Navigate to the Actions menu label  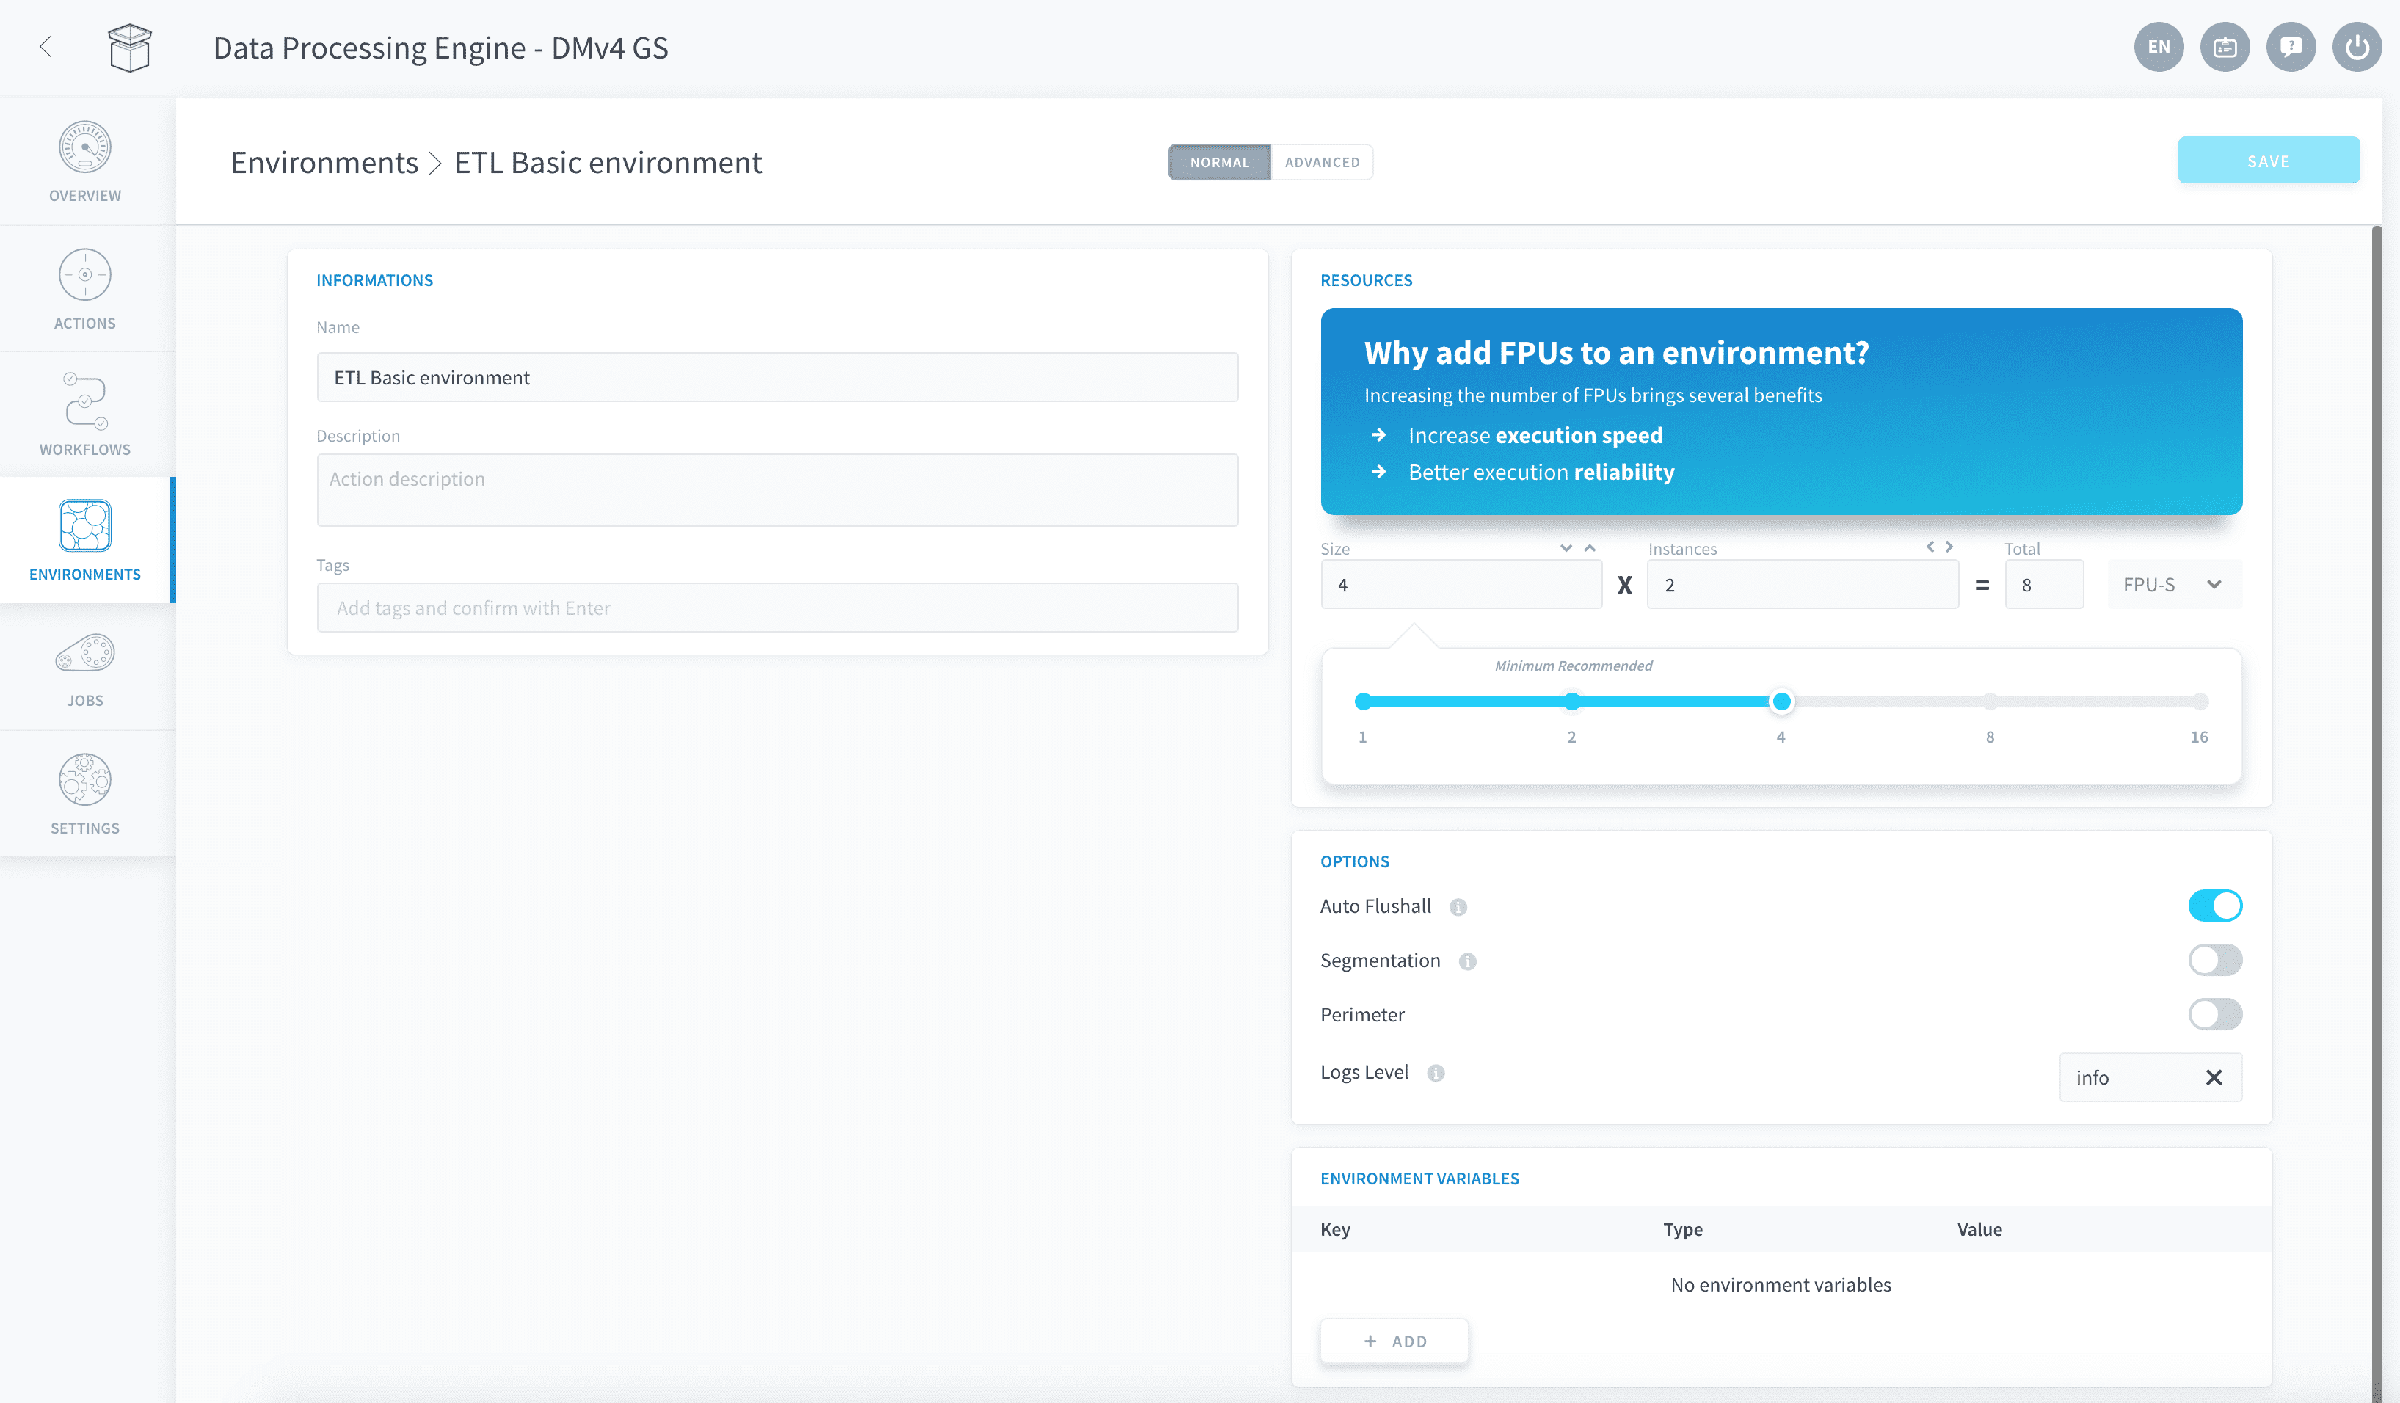(85, 324)
